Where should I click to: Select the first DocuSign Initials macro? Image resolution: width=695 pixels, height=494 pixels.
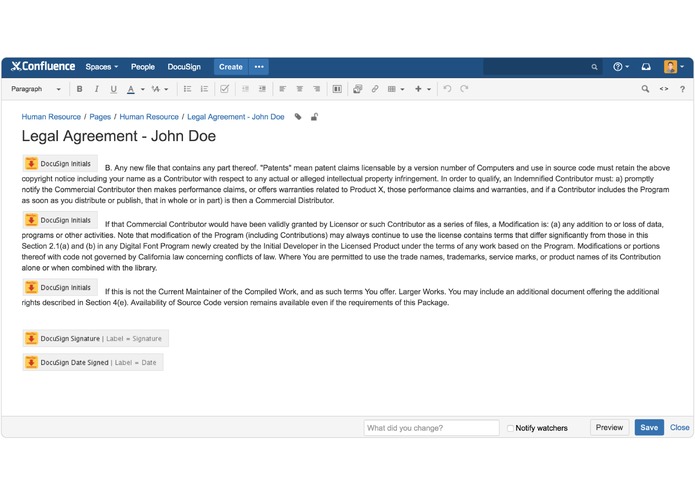60,163
